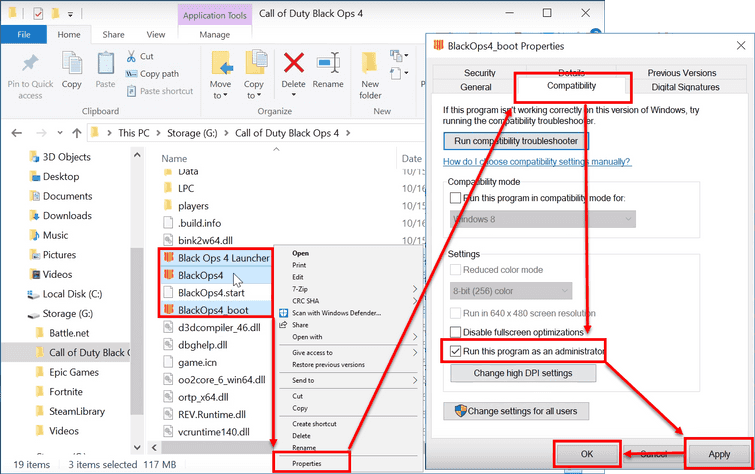Image resolution: width=755 pixels, height=474 pixels.
Task: Open the LPC folder
Action: click(x=186, y=188)
